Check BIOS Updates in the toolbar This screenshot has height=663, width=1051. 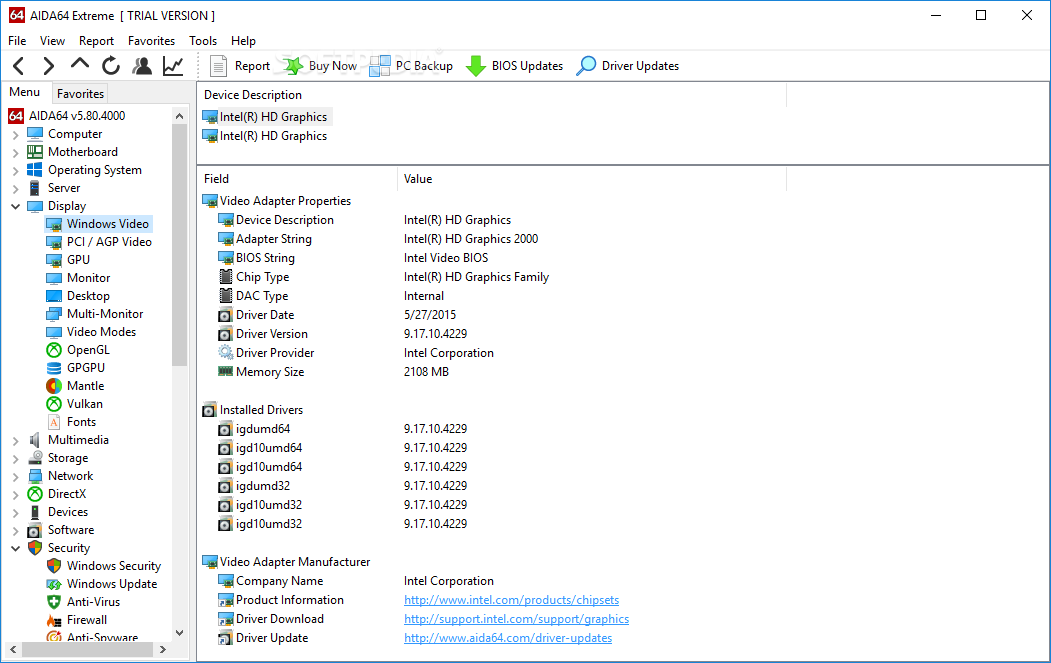[514, 66]
